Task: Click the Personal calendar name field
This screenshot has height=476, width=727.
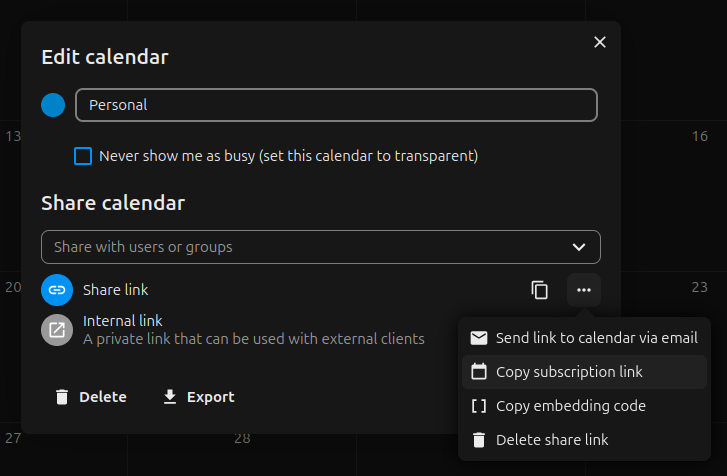Action: pos(336,105)
